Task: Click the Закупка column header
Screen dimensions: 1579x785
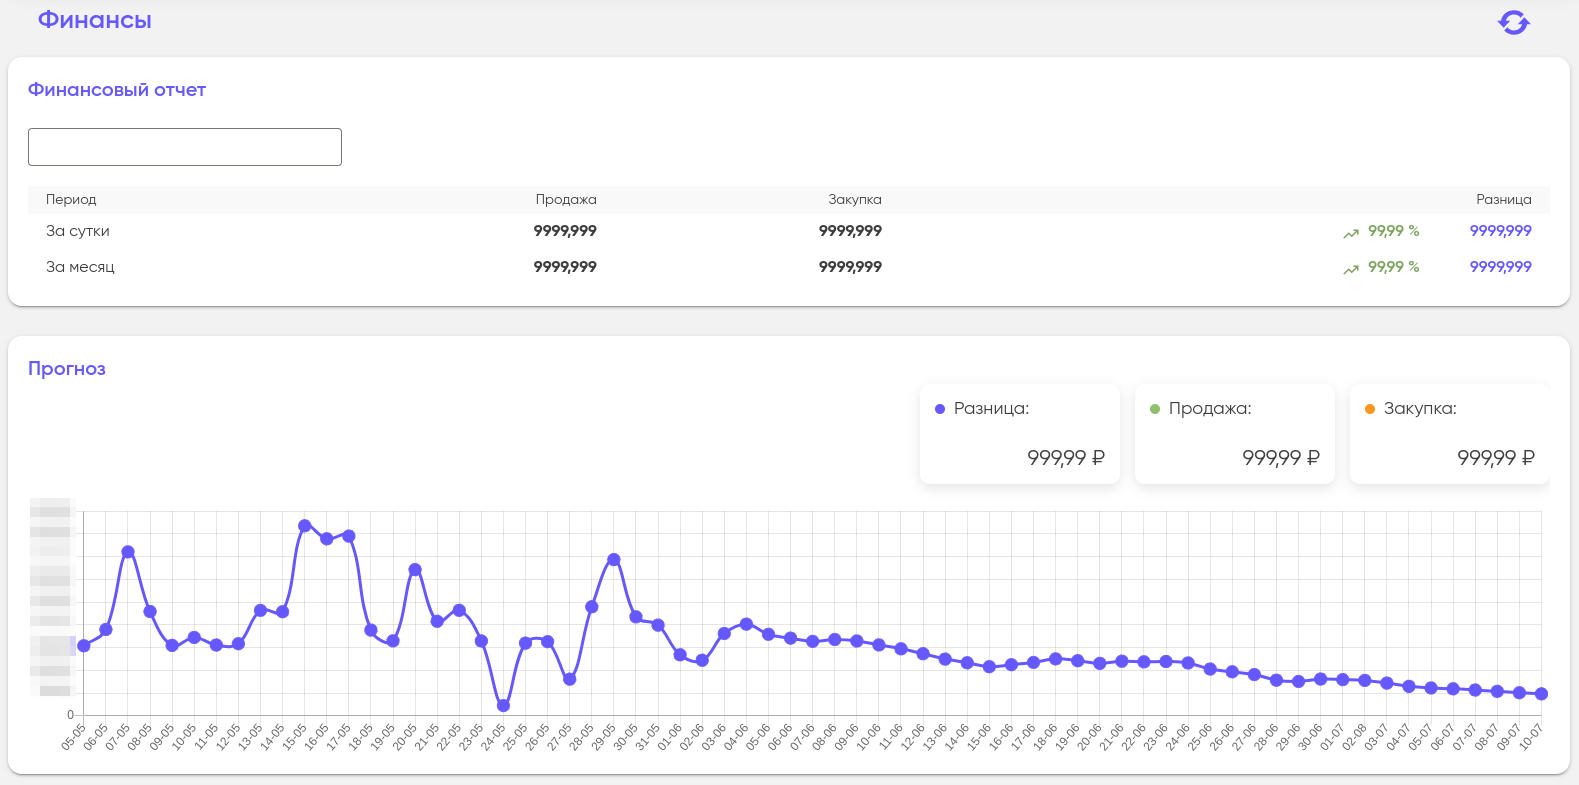Action: 855,200
